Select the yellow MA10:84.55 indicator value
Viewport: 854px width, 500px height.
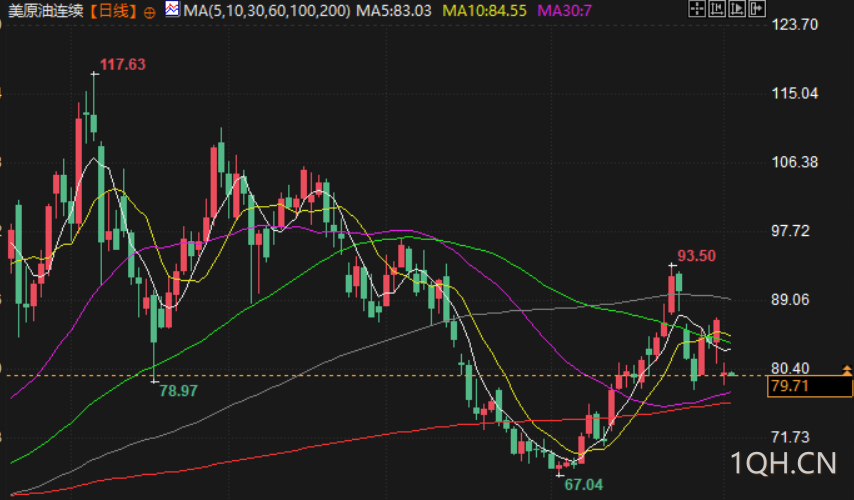[x=484, y=10]
